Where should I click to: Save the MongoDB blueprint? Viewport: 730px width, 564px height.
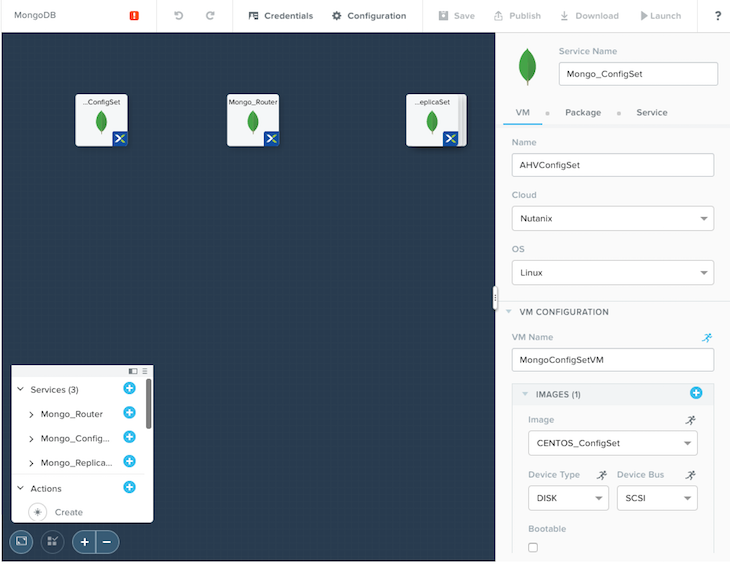pyautogui.click(x=456, y=16)
